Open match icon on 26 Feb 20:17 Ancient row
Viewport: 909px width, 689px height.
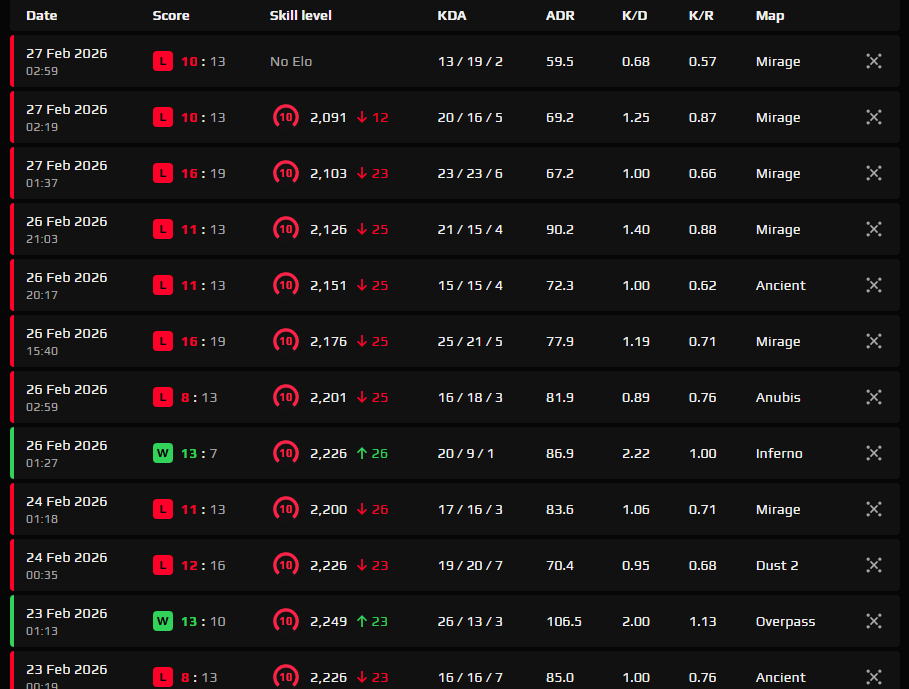point(874,285)
